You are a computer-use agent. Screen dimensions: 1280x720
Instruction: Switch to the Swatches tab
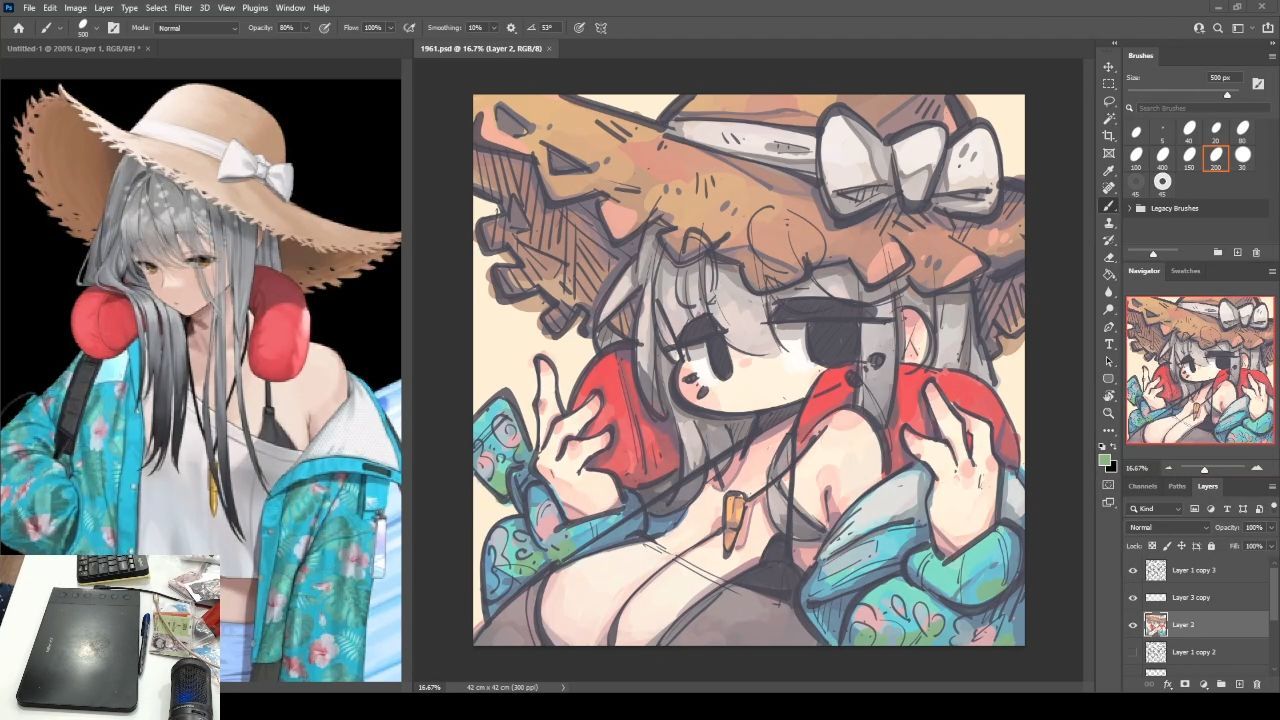point(1185,271)
